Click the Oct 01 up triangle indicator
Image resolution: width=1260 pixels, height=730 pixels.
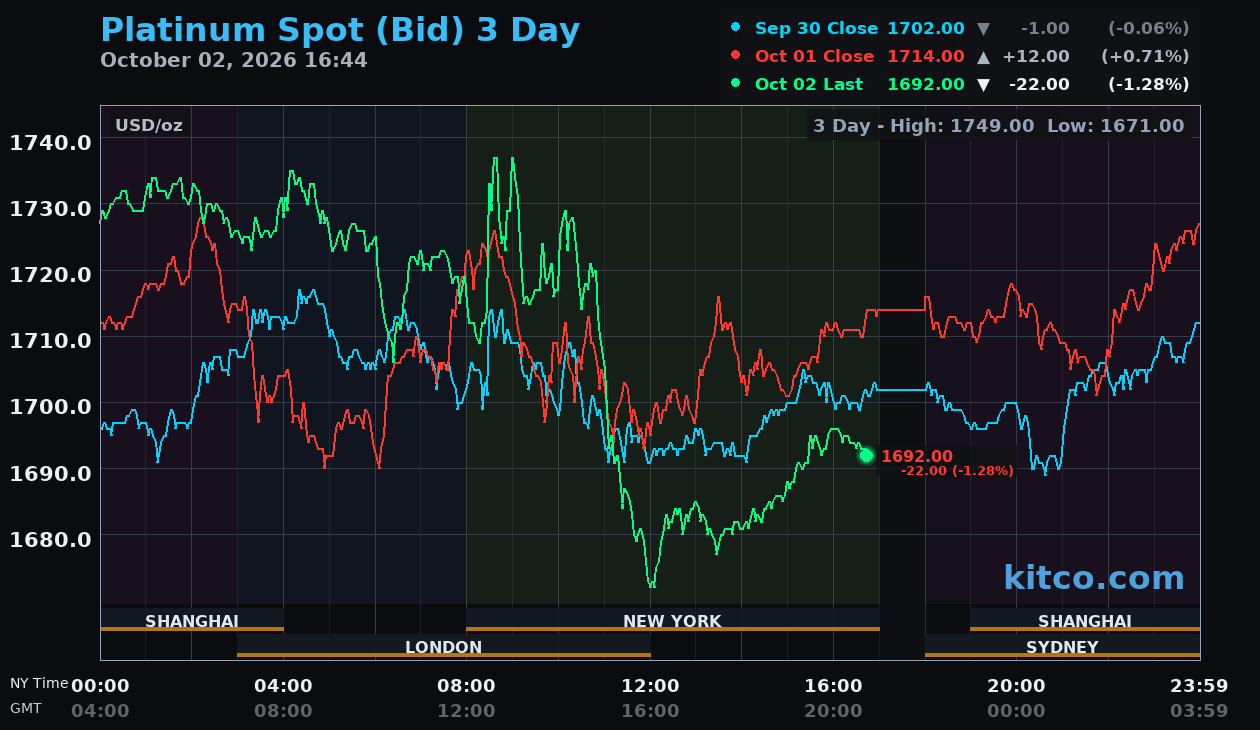click(983, 57)
